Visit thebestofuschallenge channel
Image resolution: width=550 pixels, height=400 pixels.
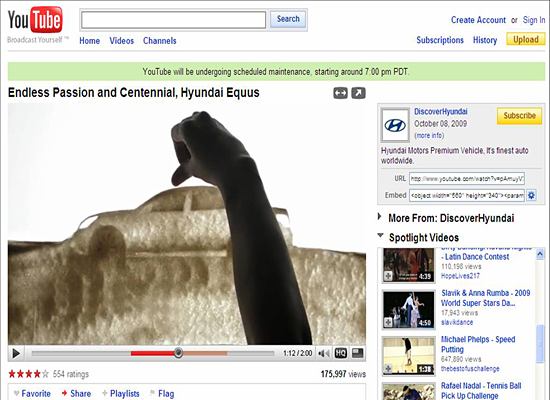(470, 369)
